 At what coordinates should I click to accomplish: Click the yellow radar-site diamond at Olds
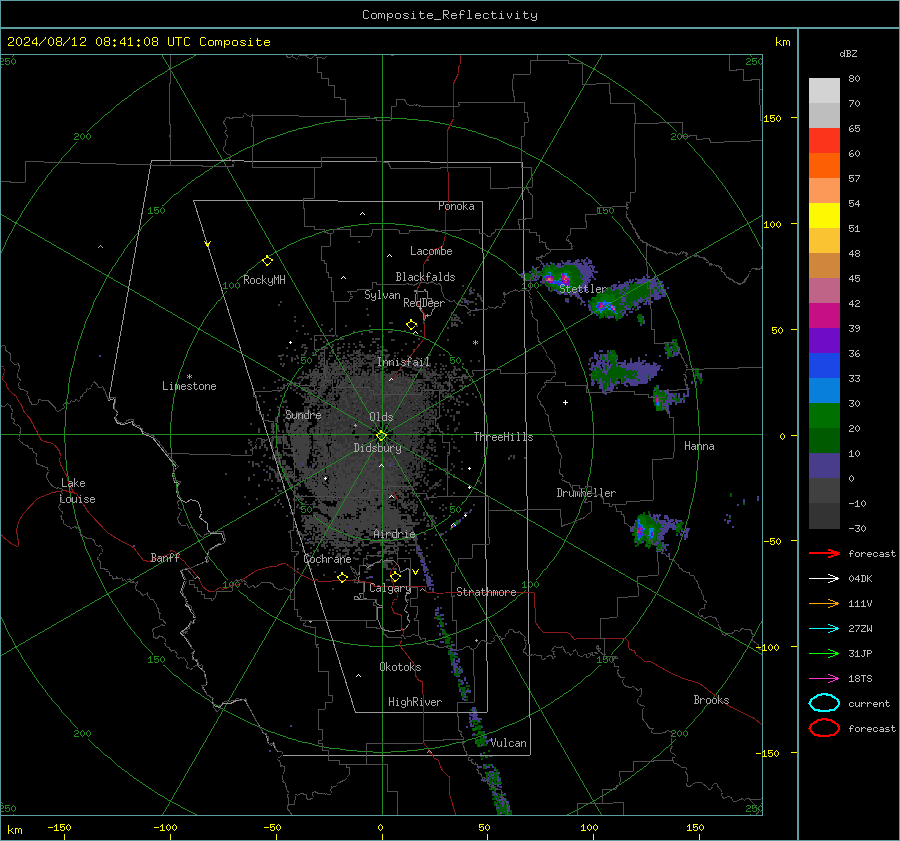pyautogui.click(x=382, y=435)
